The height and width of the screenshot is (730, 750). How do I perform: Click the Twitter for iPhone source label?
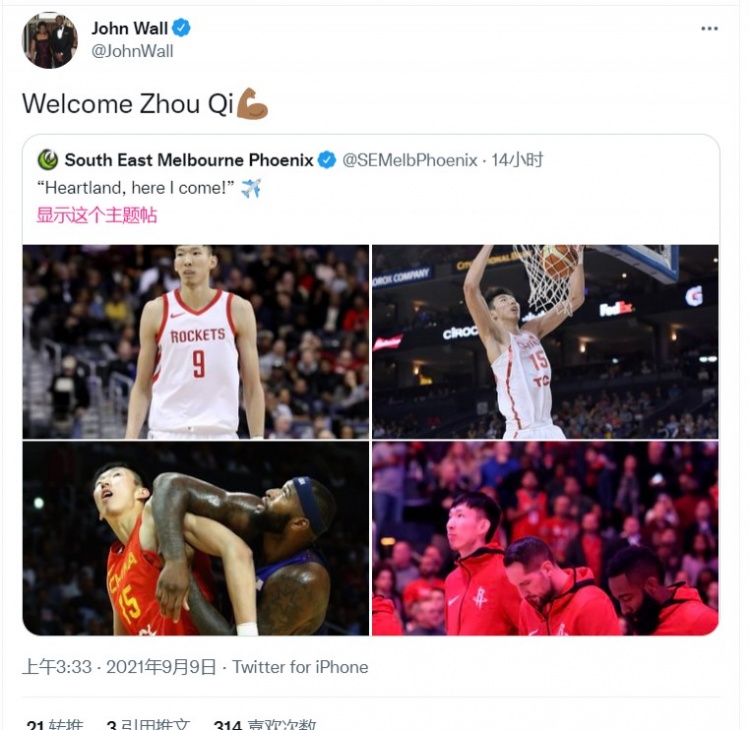click(300, 667)
